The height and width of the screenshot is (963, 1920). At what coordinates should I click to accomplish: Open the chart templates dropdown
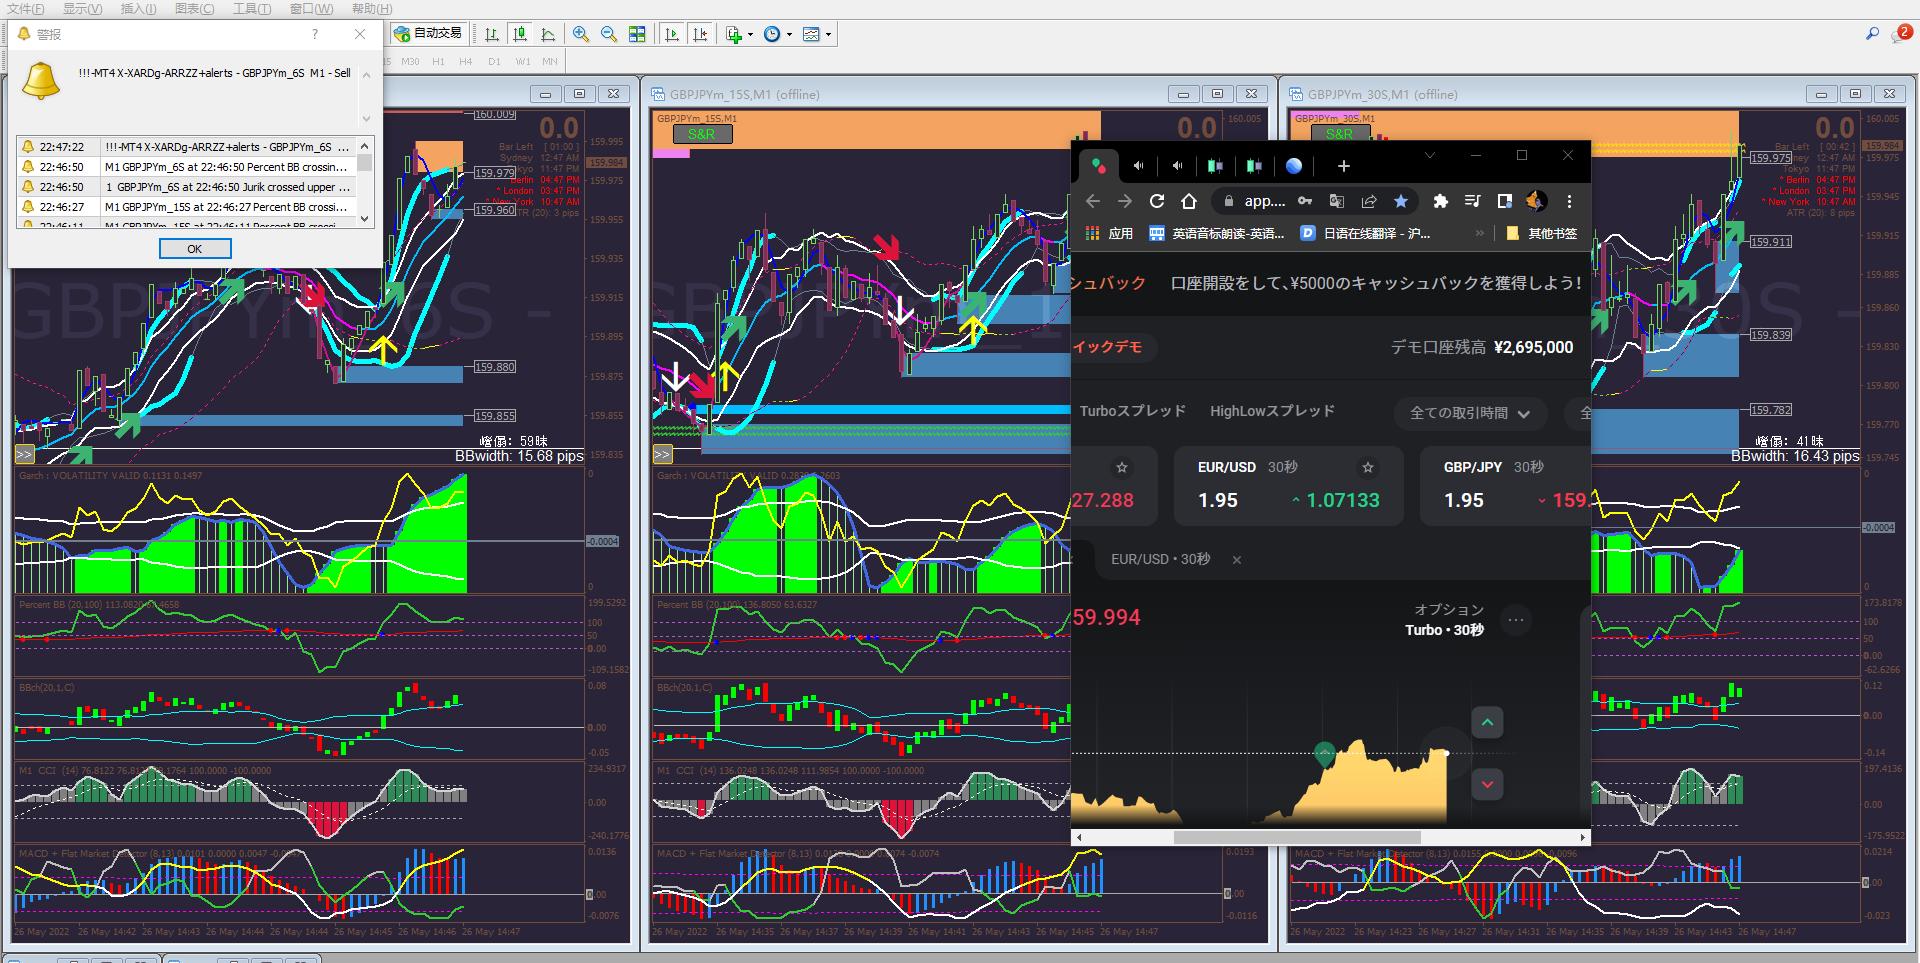pyautogui.click(x=817, y=34)
